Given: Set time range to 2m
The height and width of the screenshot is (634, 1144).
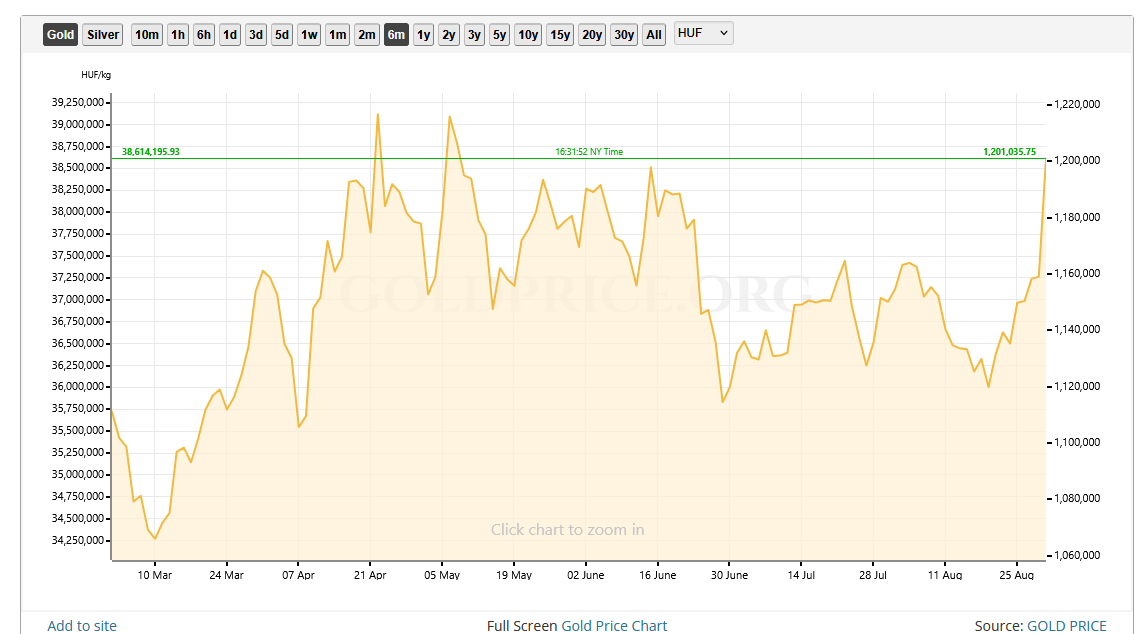Looking at the screenshot, I should click(367, 34).
